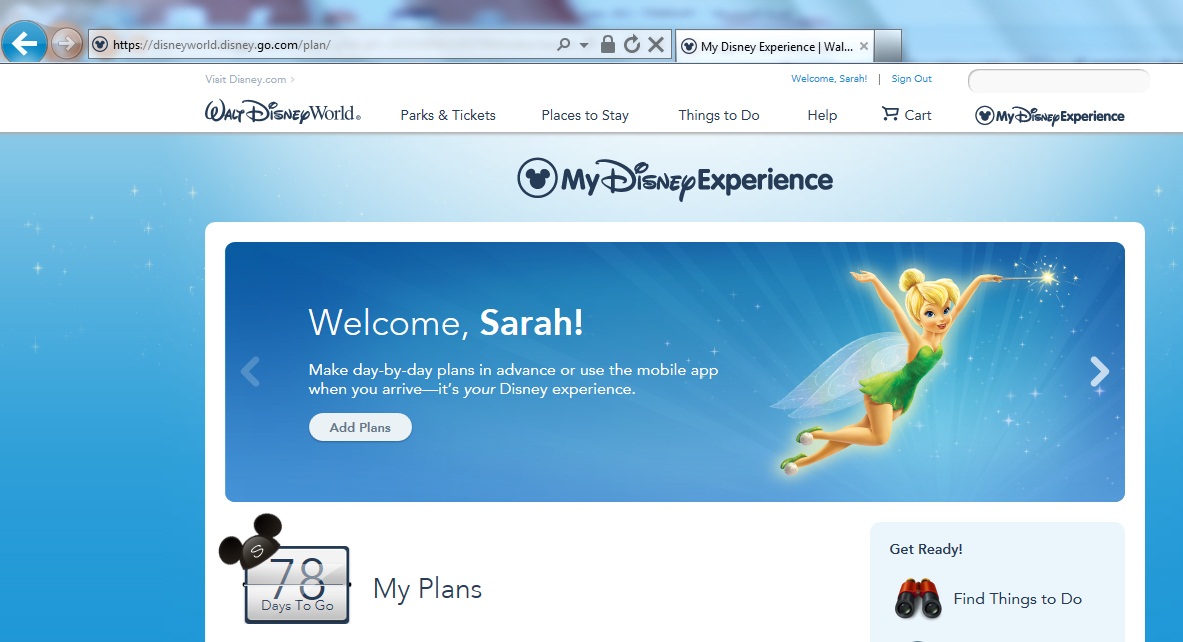The width and height of the screenshot is (1183, 642).
Task: Open a new blank browser tab
Action: pyautogui.click(x=888, y=46)
